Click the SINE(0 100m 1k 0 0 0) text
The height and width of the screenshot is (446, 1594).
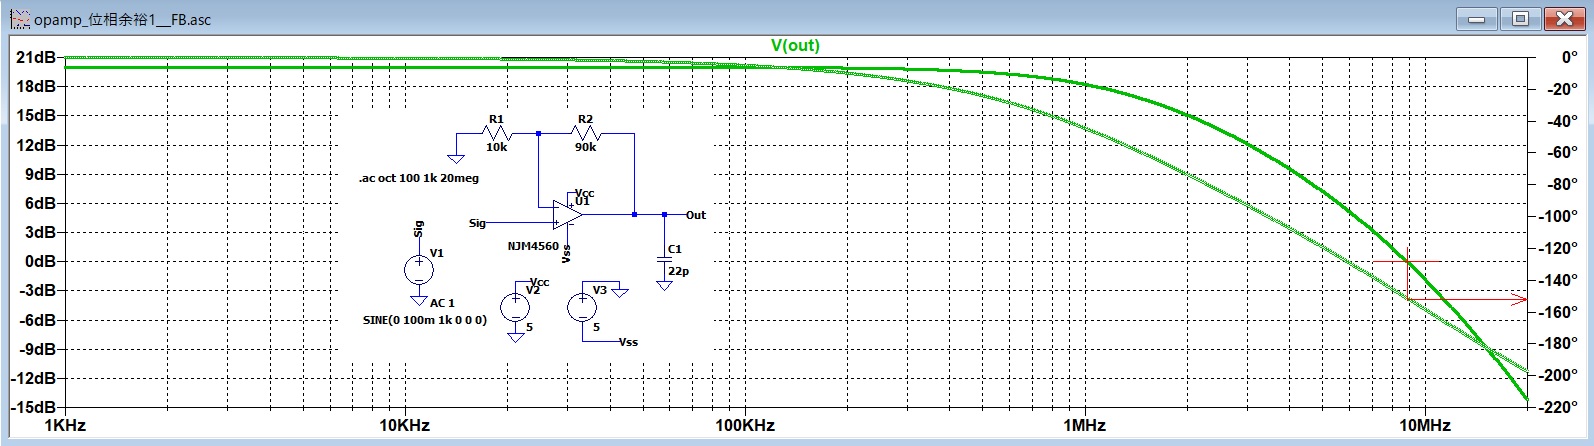coord(425,320)
